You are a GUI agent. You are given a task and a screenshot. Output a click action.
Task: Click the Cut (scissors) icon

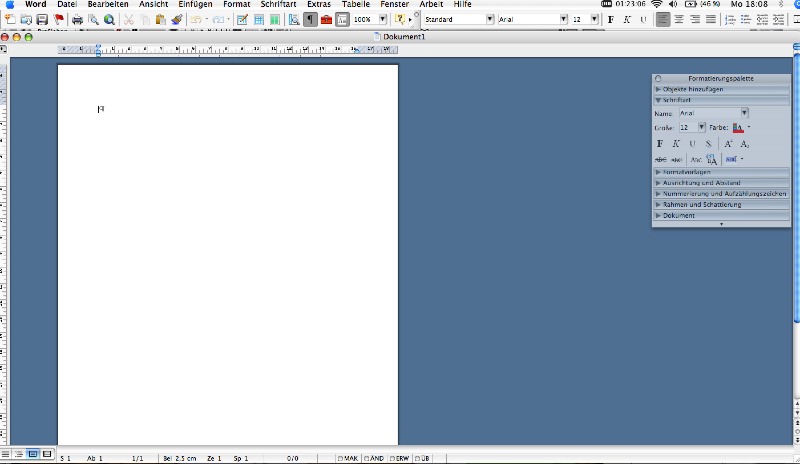[x=129, y=20]
